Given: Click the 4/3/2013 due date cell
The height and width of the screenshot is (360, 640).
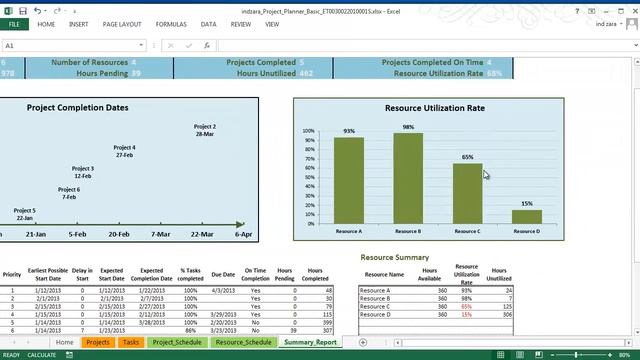Looking at the screenshot, I should (x=223, y=291).
